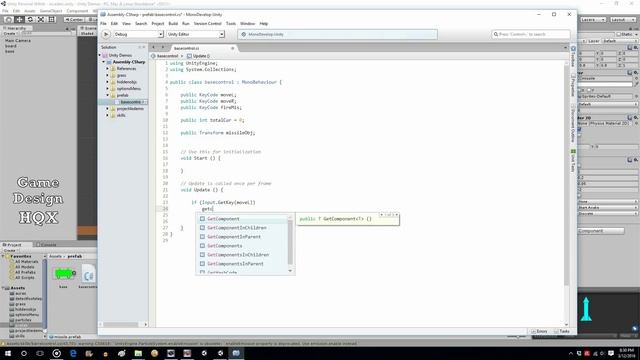Open the Unit Tests side pad
The image size is (640, 360).
(573, 160)
